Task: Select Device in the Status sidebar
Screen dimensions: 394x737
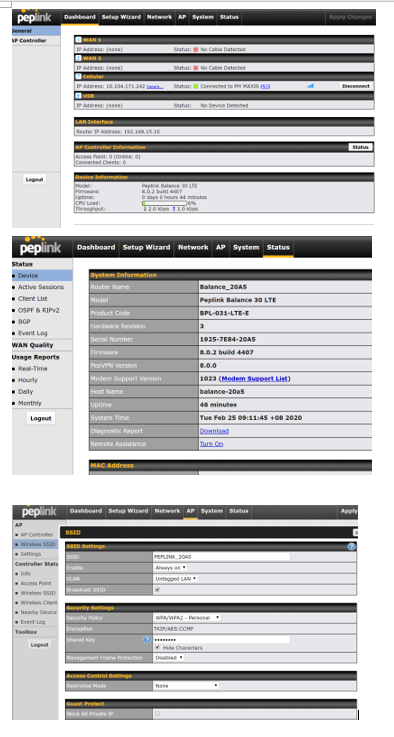Action: pyautogui.click(x=42, y=276)
